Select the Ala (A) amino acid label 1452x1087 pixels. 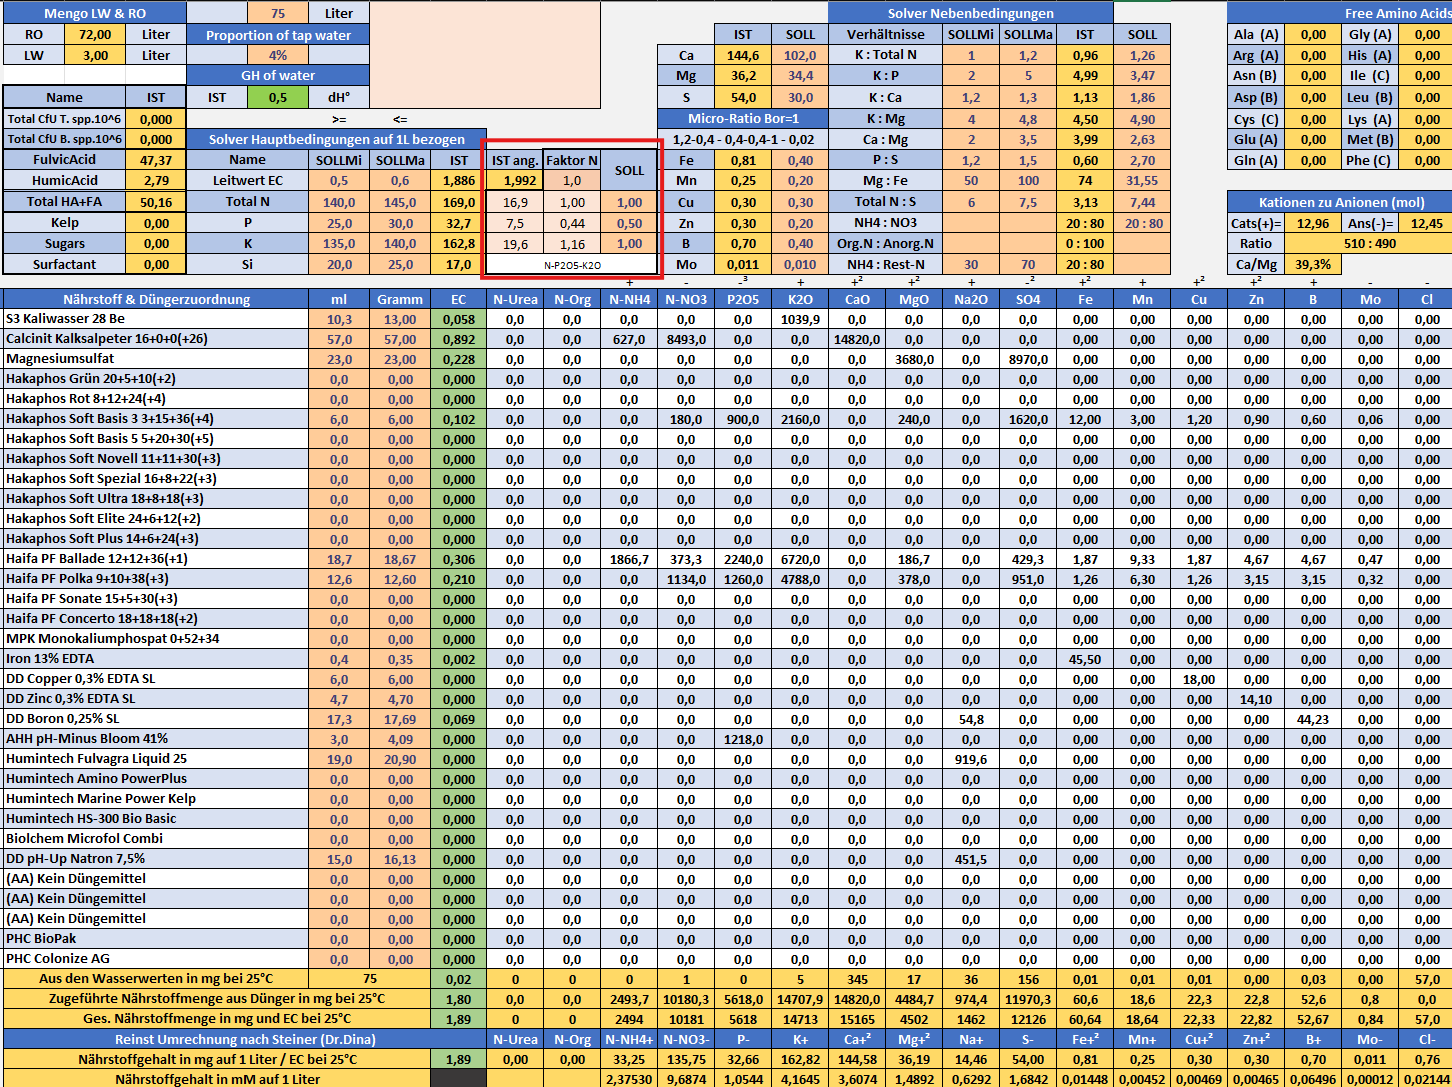point(1256,34)
